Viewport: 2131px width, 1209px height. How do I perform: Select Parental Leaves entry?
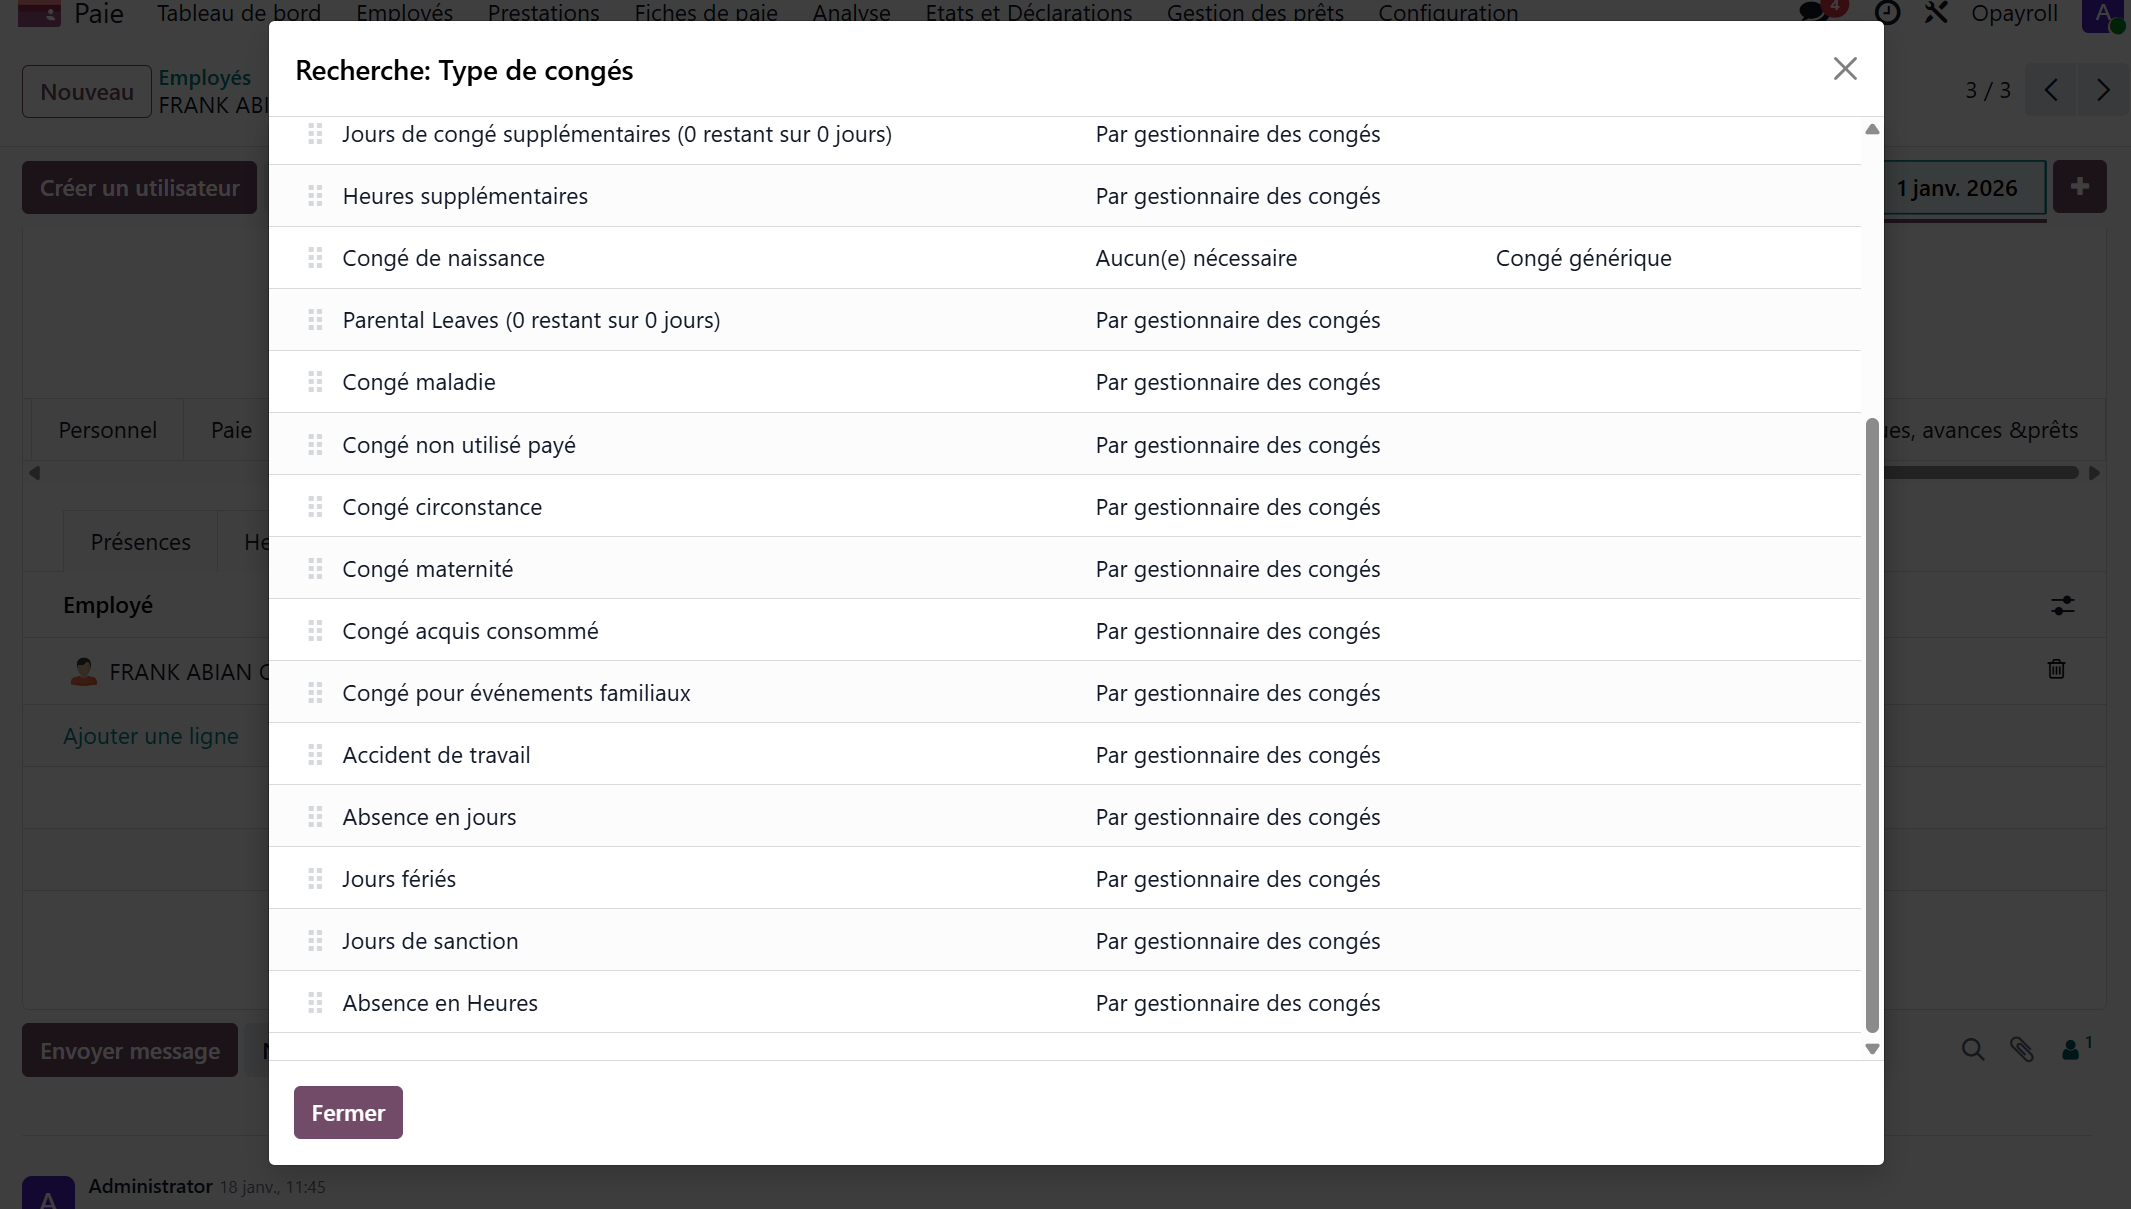click(531, 320)
